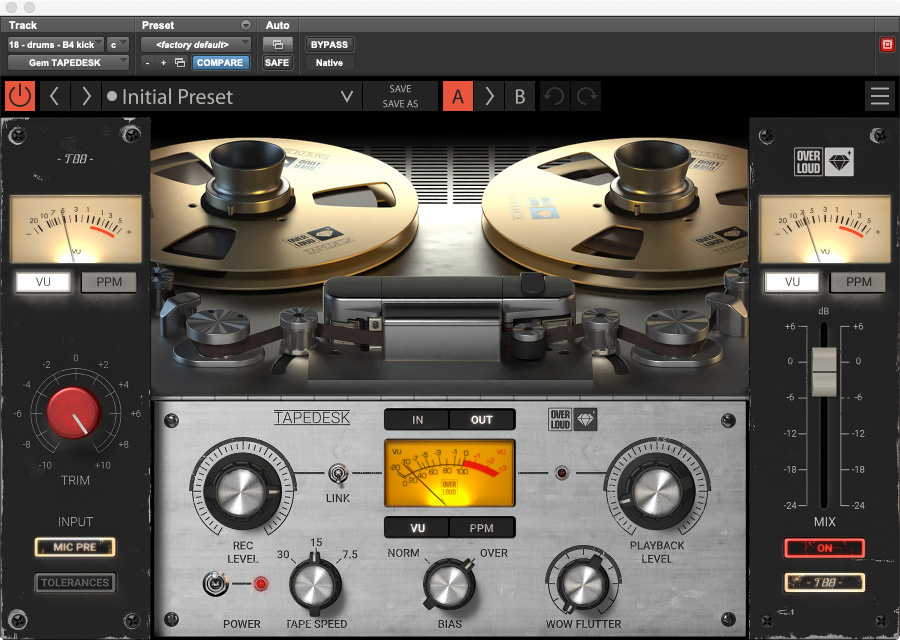
Task: Click SAVE preset button
Action: pos(400,89)
